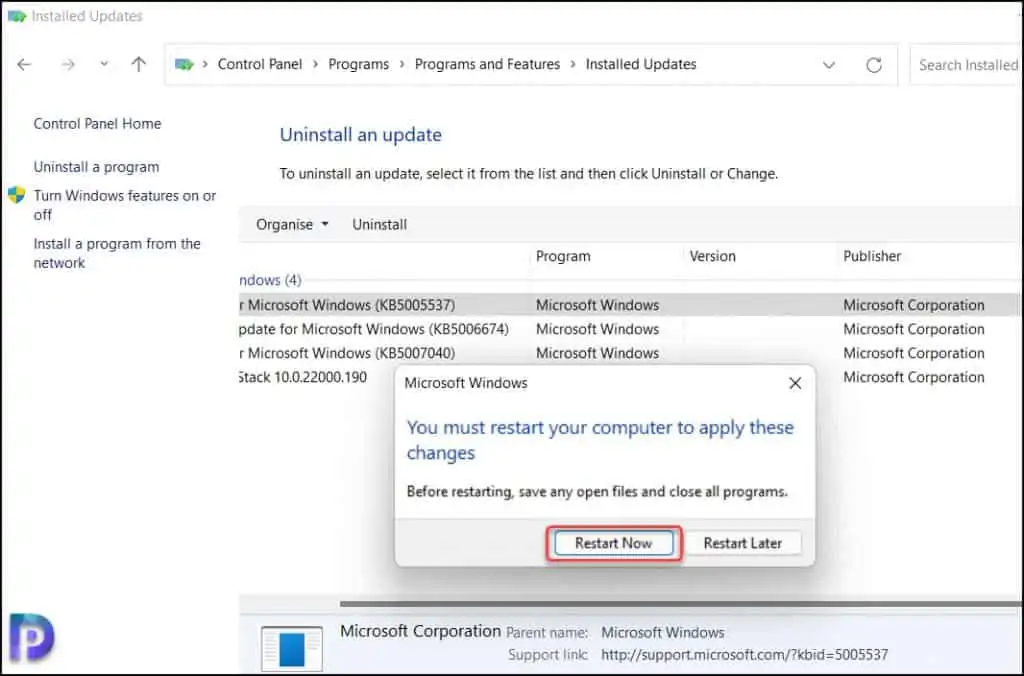This screenshot has width=1024, height=676.
Task: Click the Back navigation arrow
Action: (24, 64)
